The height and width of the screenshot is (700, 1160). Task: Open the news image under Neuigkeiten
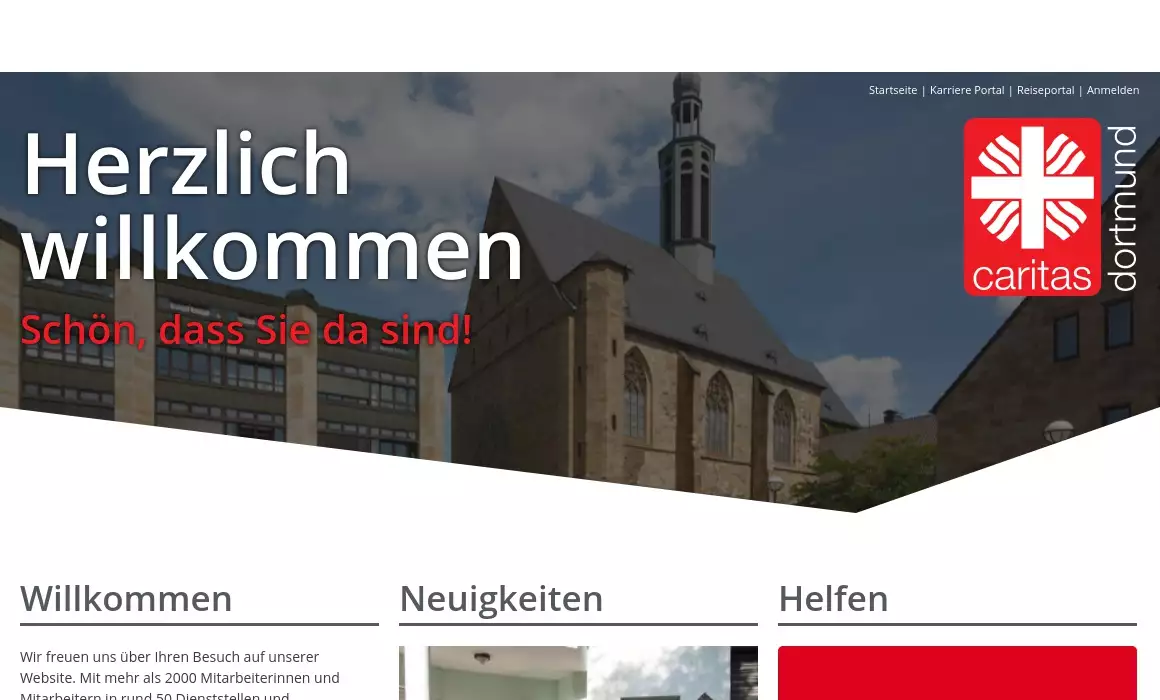click(x=578, y=673)
